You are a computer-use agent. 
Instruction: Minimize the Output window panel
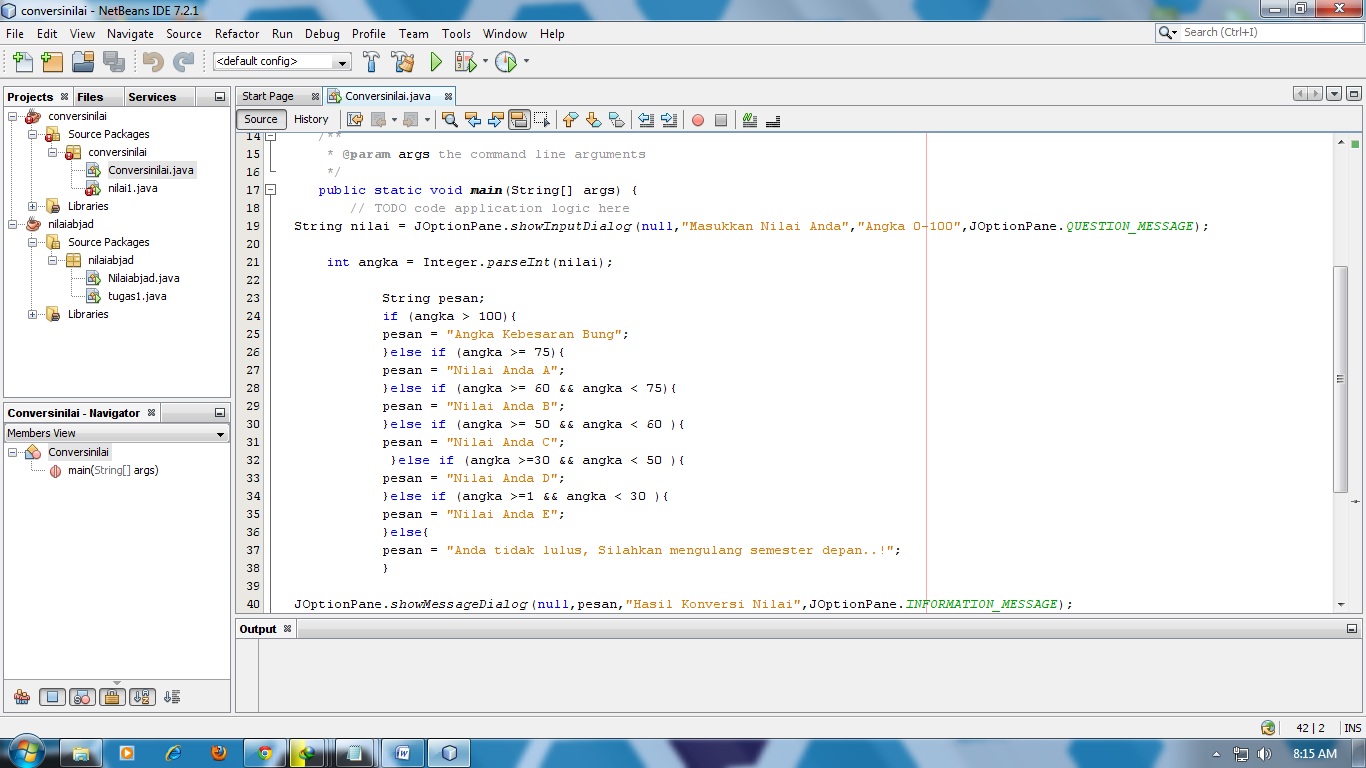pyautogui.click(x=1353, y=629)
